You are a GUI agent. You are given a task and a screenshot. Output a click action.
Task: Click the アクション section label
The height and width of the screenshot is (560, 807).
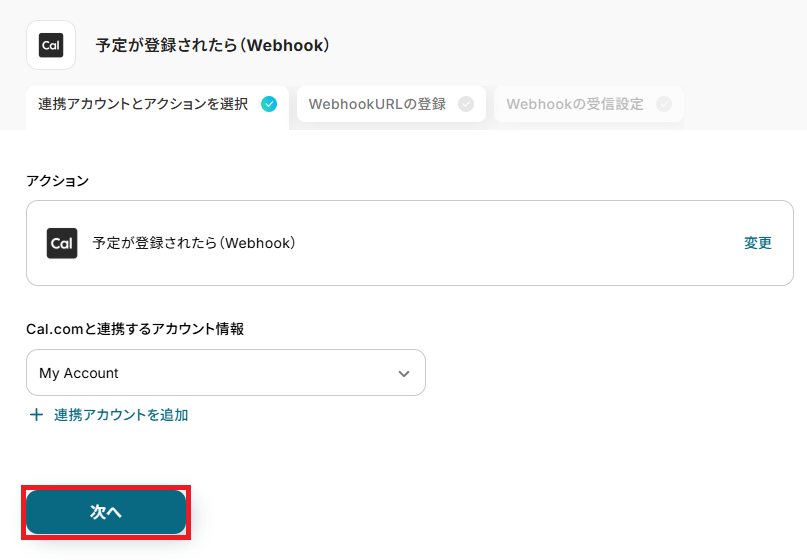click(x=57, y=181)
